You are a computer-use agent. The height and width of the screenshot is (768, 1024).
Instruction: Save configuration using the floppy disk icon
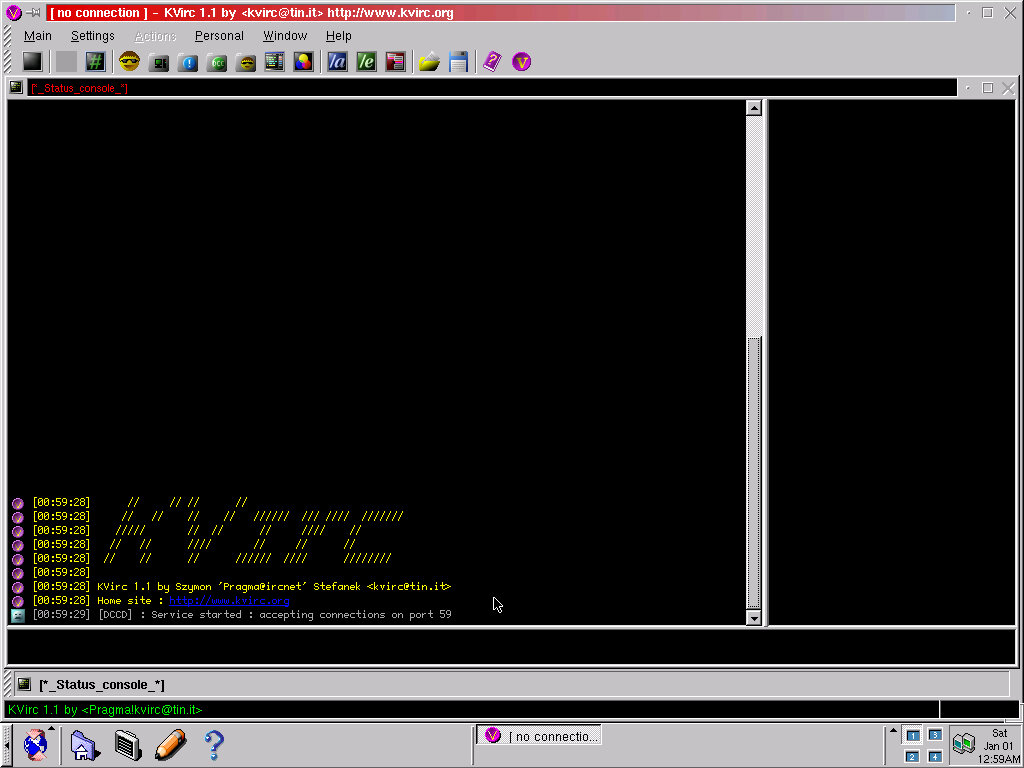[458, 61]
